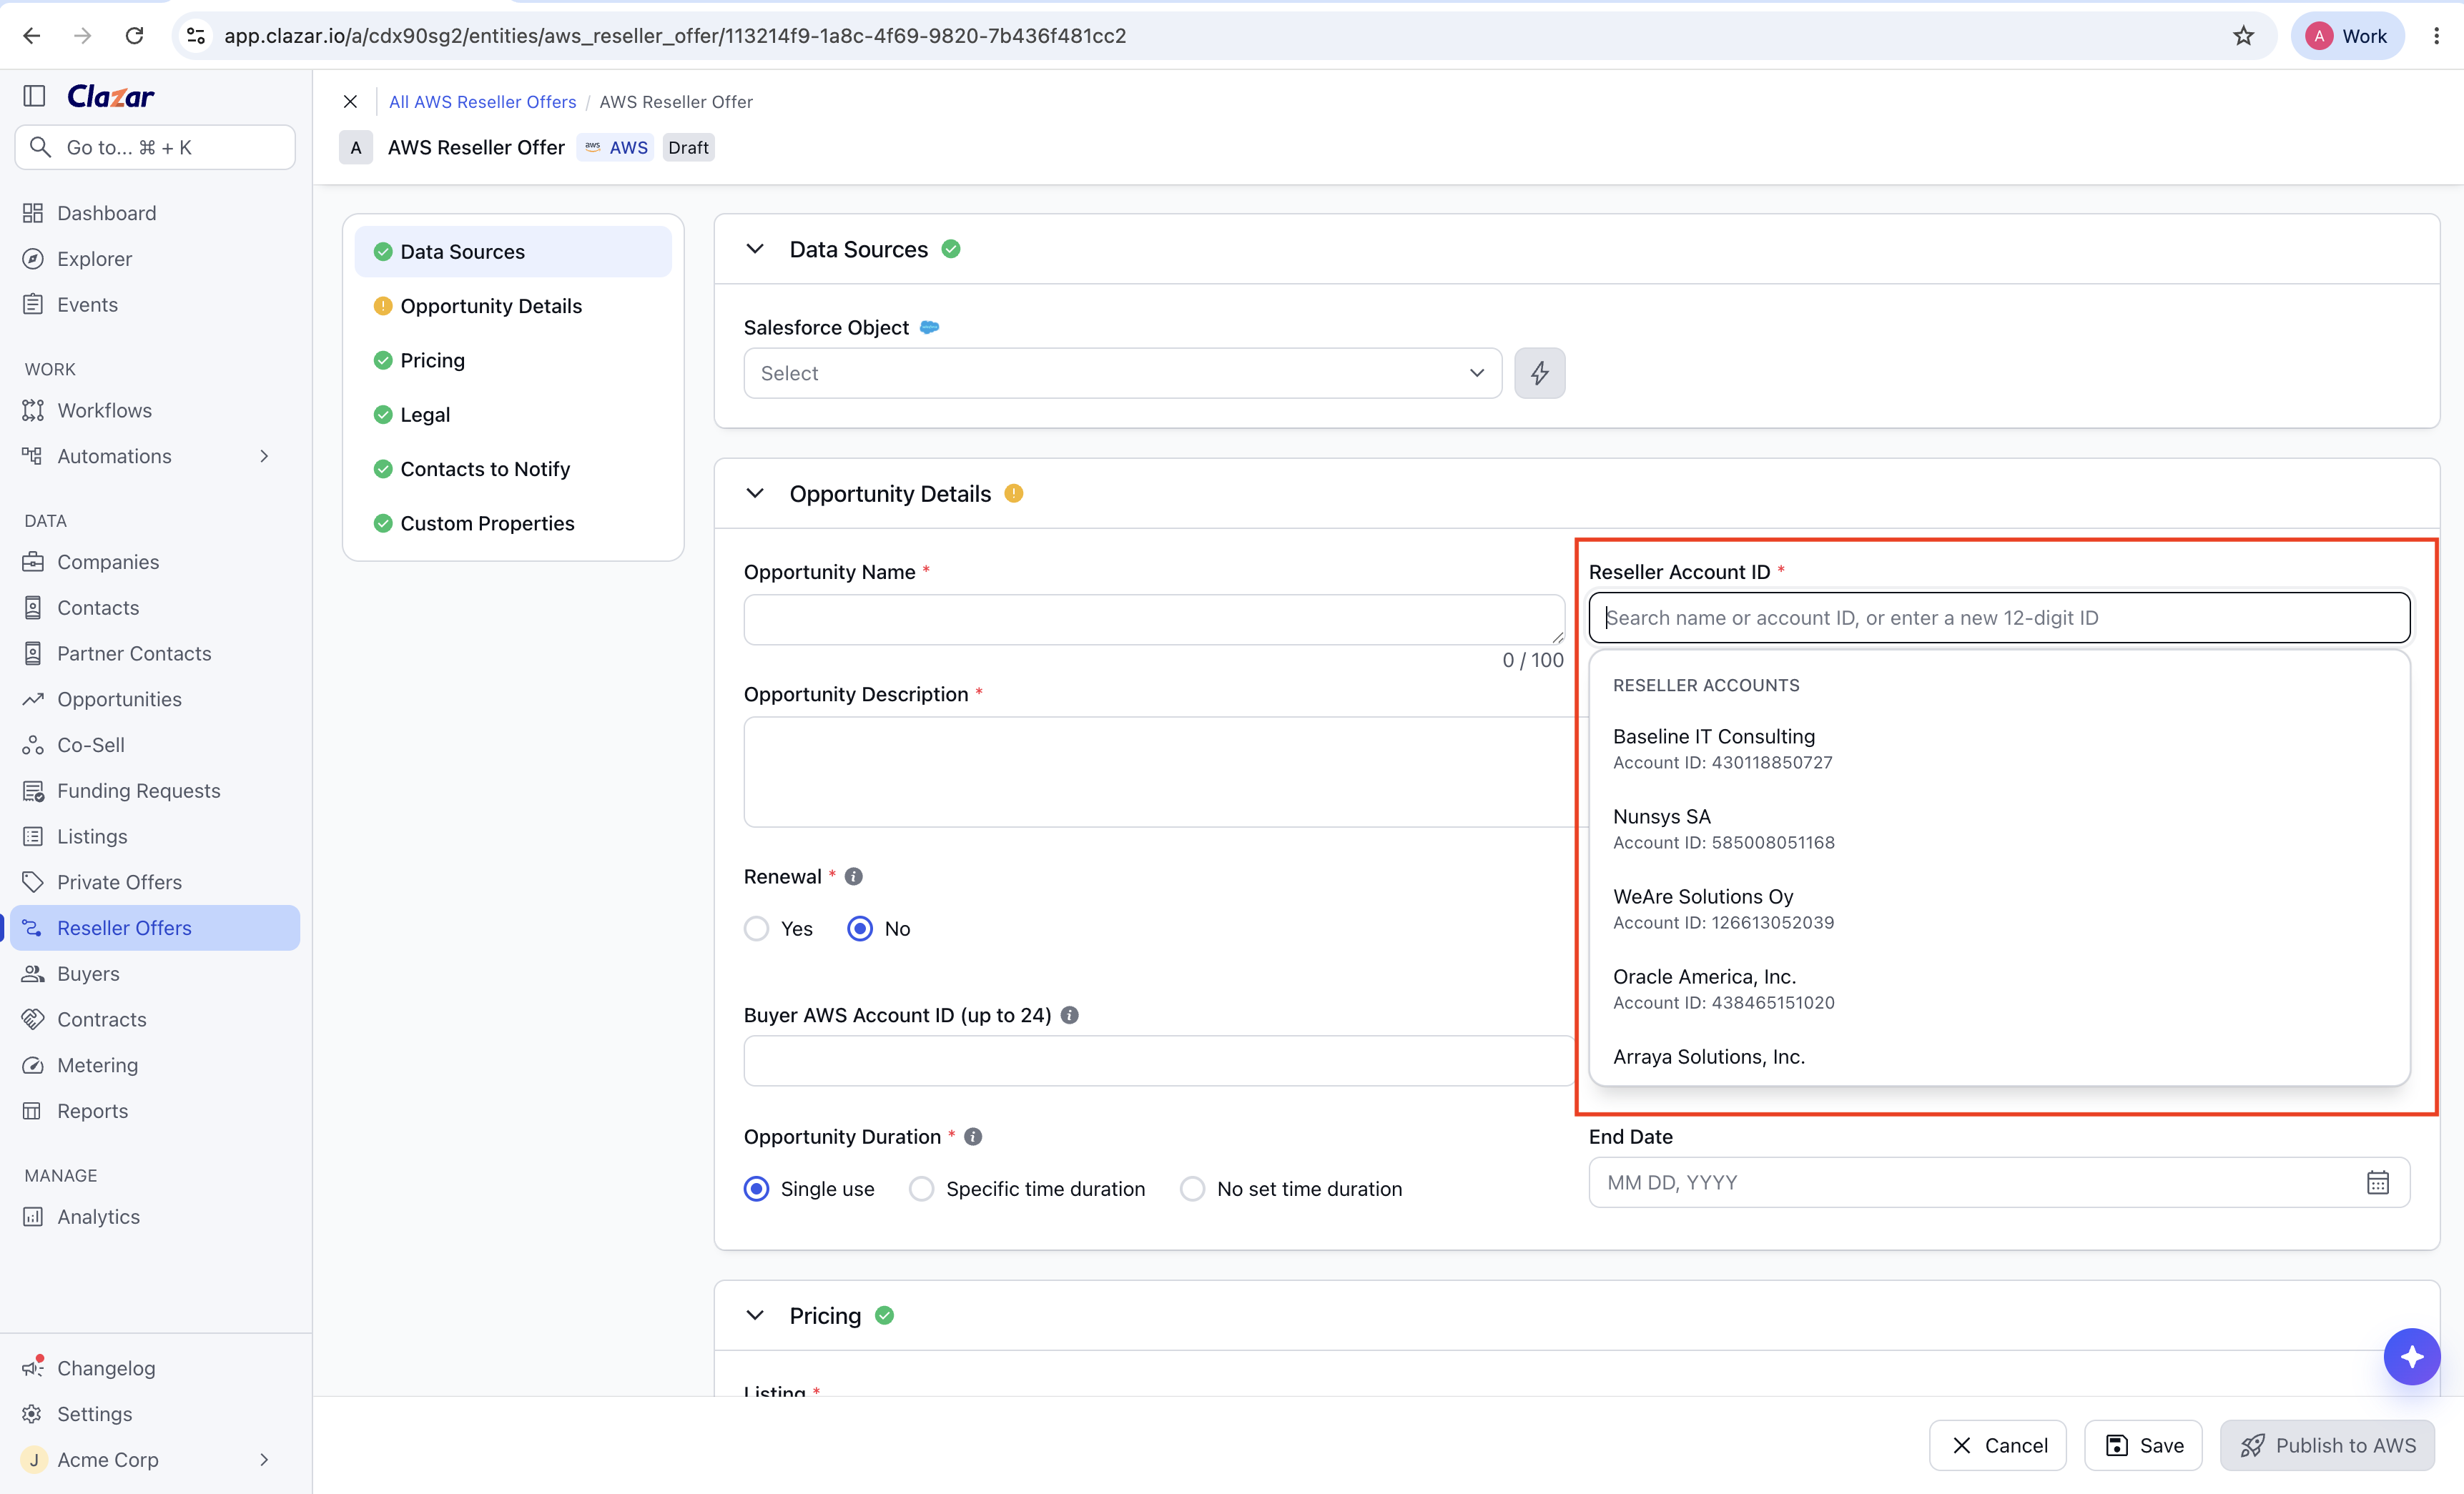This screenshot has height=1494, width=2464.
Task: Jump to Contacts to Notify step
Action: point(513,469)
